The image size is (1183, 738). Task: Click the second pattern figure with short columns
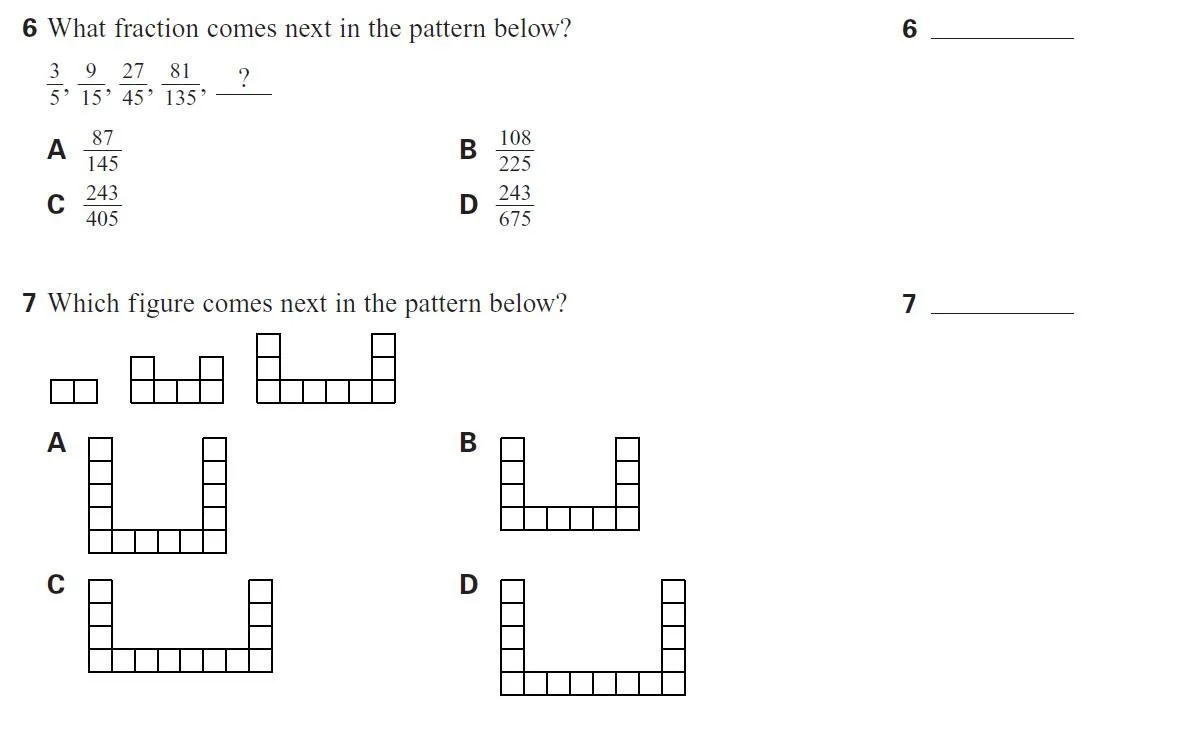coord(177,380)
